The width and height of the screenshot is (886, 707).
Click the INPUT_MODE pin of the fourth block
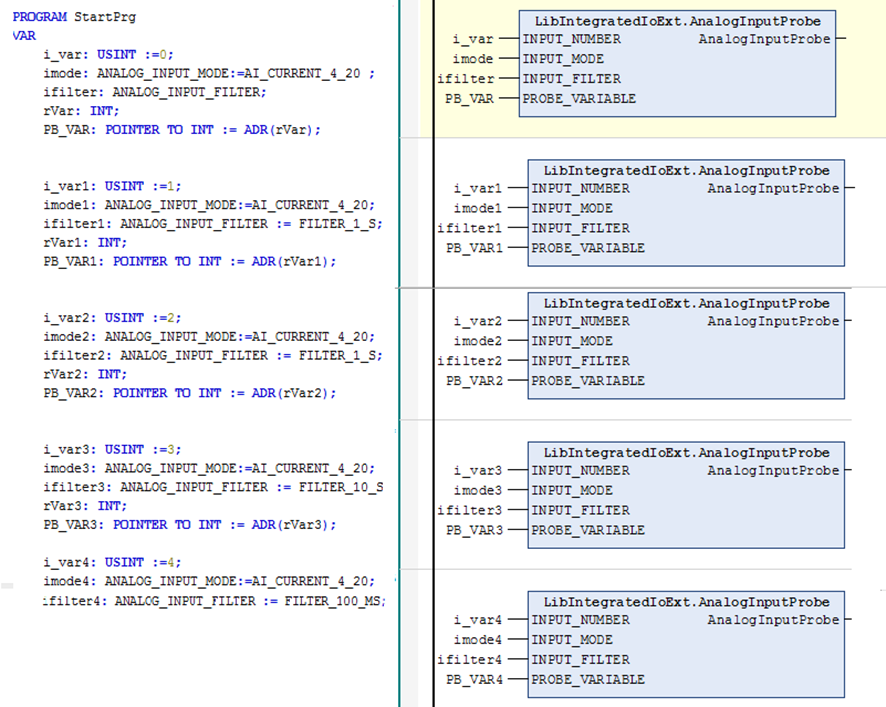(x=572, y=490)
